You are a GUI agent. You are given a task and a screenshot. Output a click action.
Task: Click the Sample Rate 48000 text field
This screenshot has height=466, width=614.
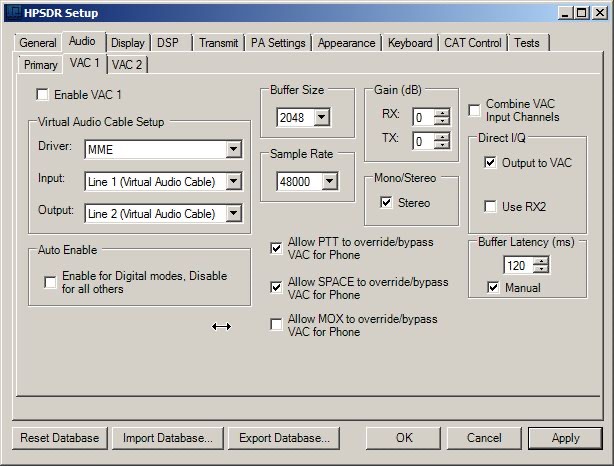[299, 181]
